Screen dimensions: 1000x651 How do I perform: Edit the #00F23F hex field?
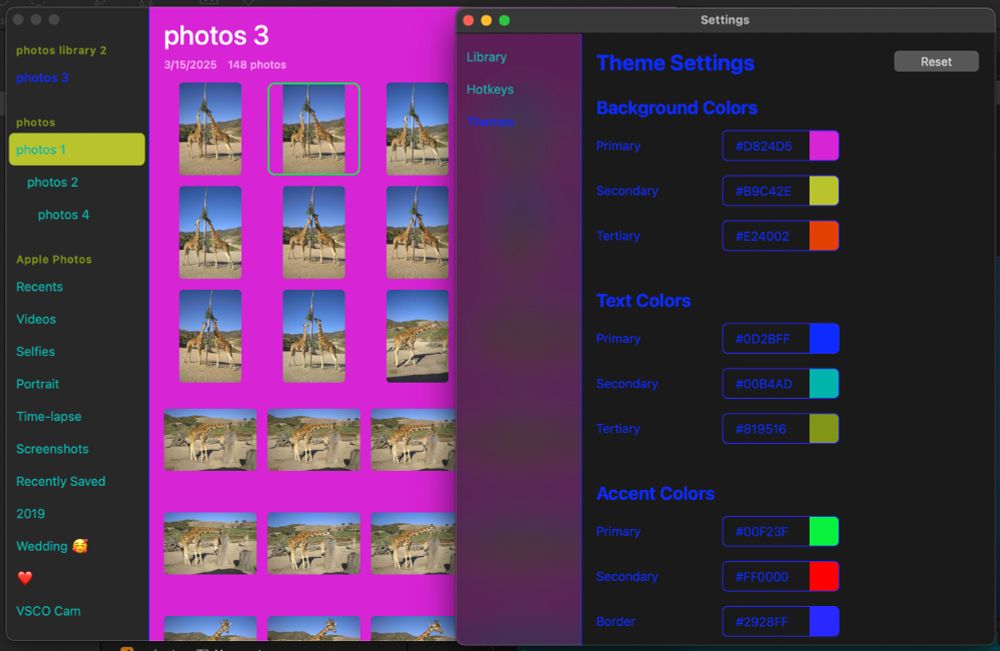[766, 531]
